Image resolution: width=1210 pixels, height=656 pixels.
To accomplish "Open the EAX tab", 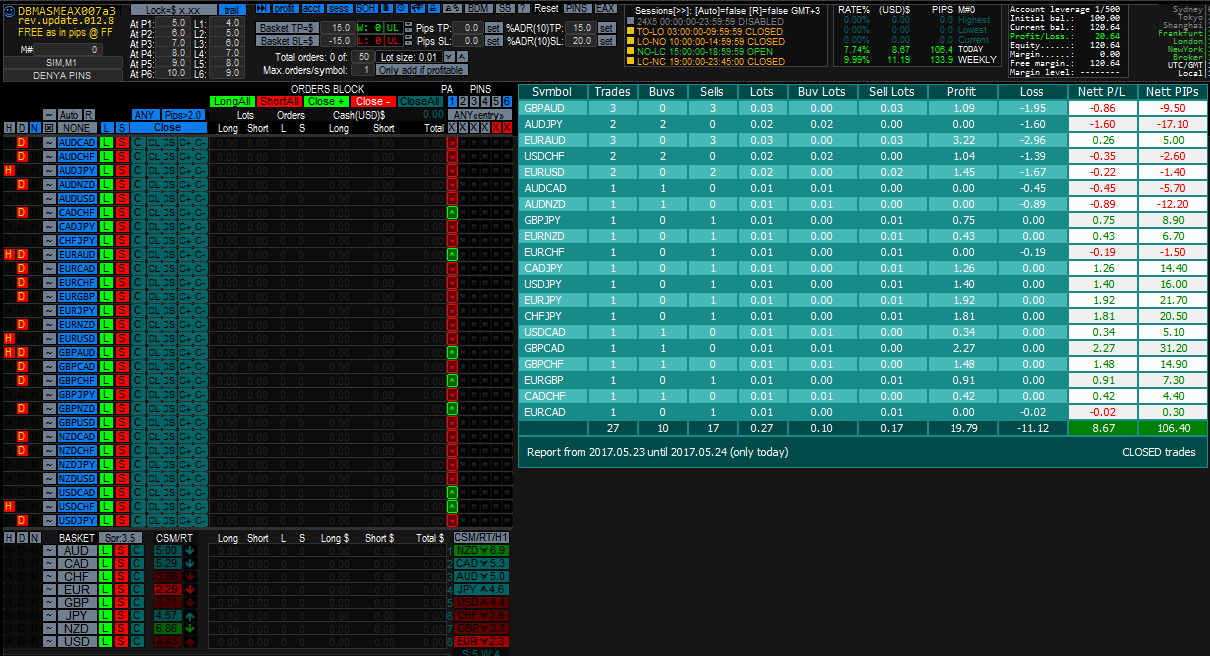I will (x=606, y=8).
